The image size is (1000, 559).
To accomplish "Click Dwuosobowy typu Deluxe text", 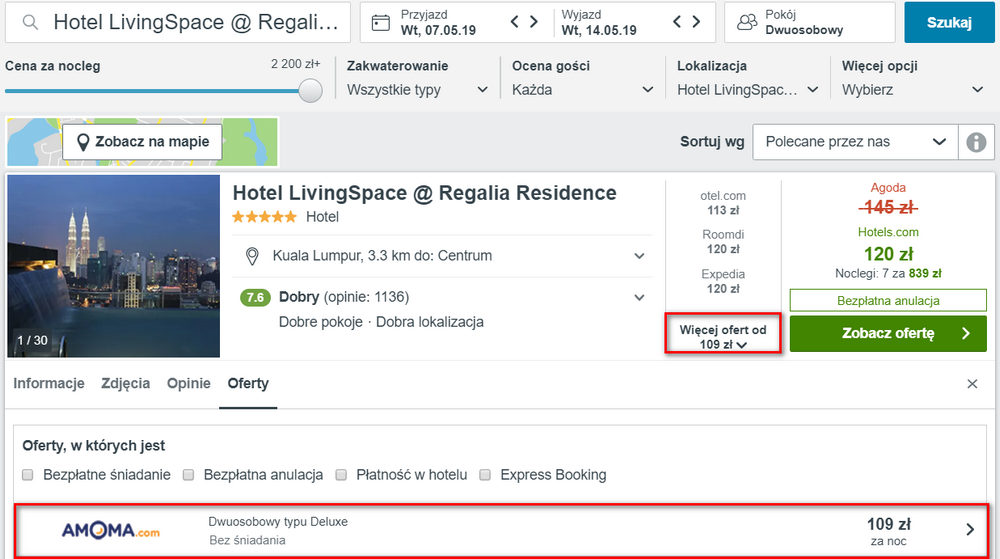I will [278, 521].
